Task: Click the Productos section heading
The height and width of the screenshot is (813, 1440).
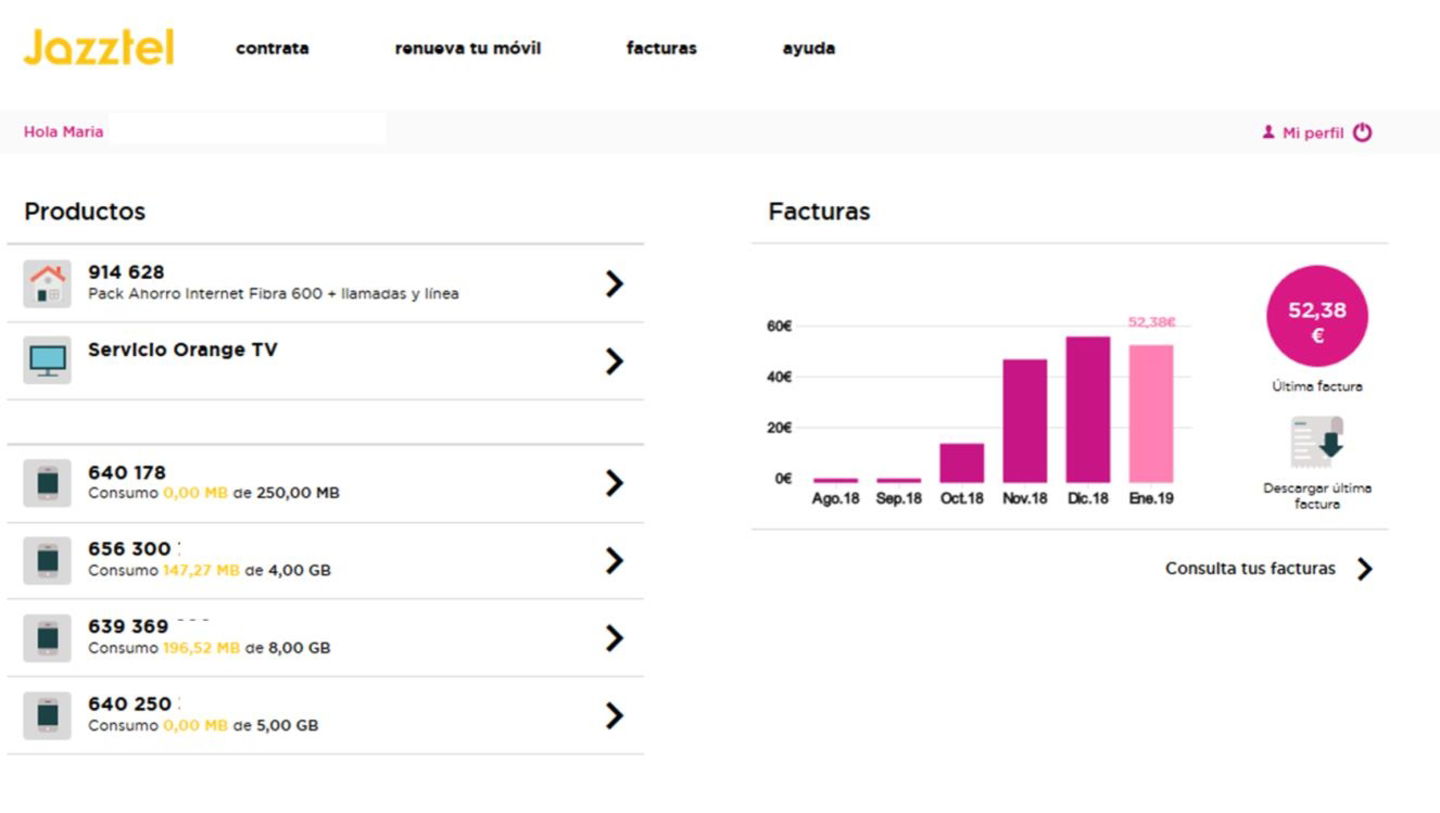Action: [85, 212]
